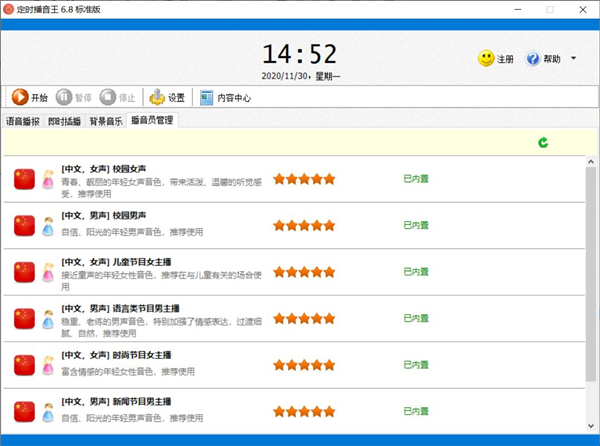Click the China flag icon for 语言类节目男主播
Viewport: 600px width, 446px height.
pyautogui.click(x=24, y=319)
